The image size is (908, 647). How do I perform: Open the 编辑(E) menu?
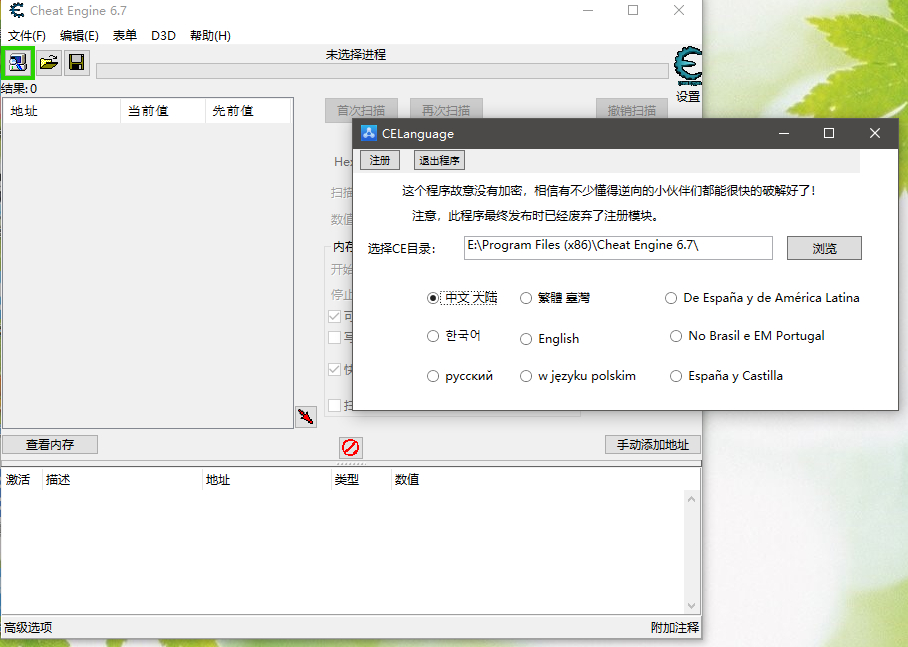click(x=79, y=35)
